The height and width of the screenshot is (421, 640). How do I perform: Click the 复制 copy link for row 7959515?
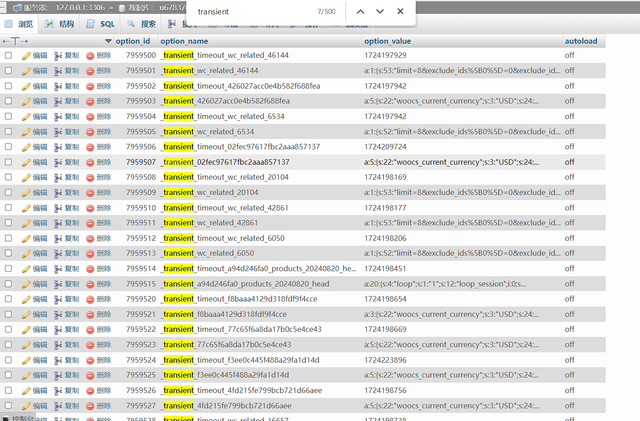pyautogui.click(x=72, y=284)
